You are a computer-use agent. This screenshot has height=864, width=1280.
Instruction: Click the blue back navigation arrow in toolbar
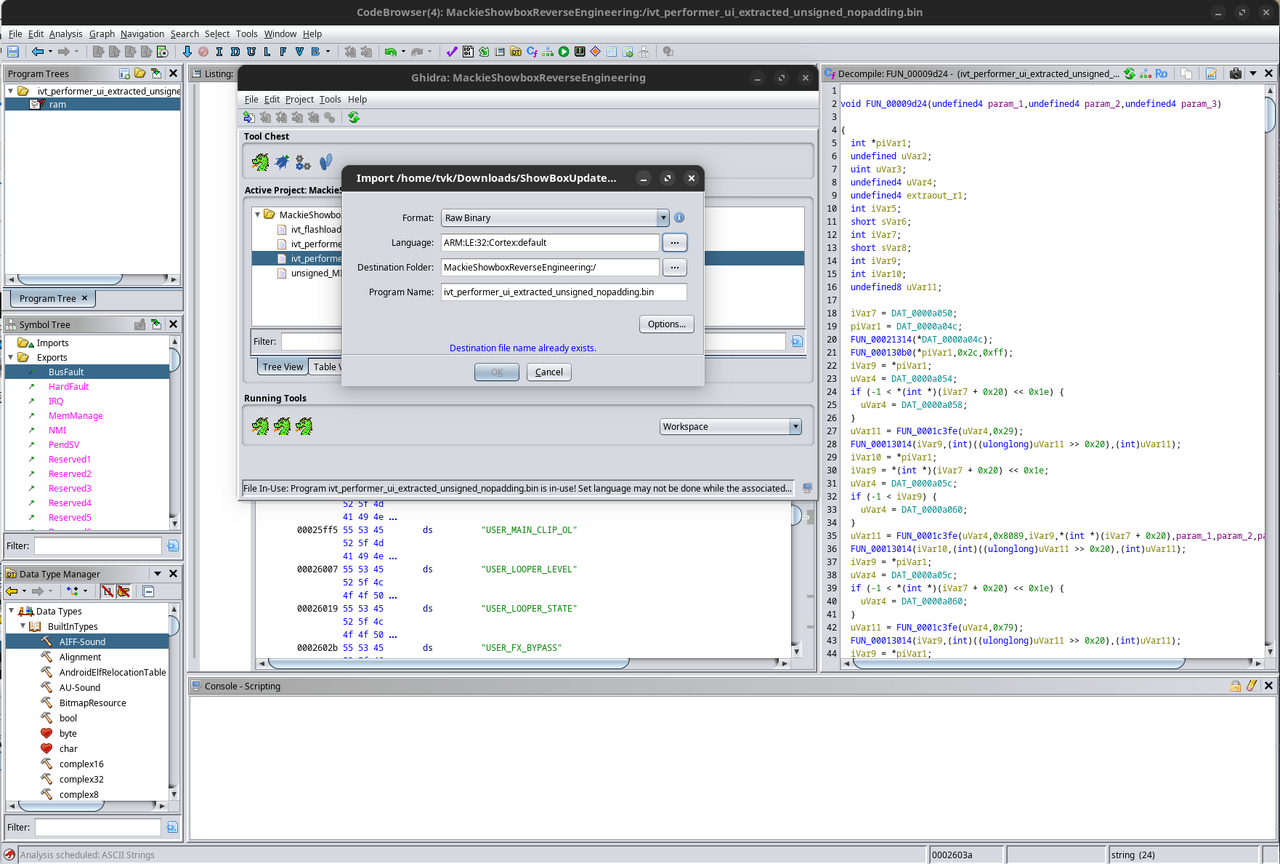click(x=38, y=51)
